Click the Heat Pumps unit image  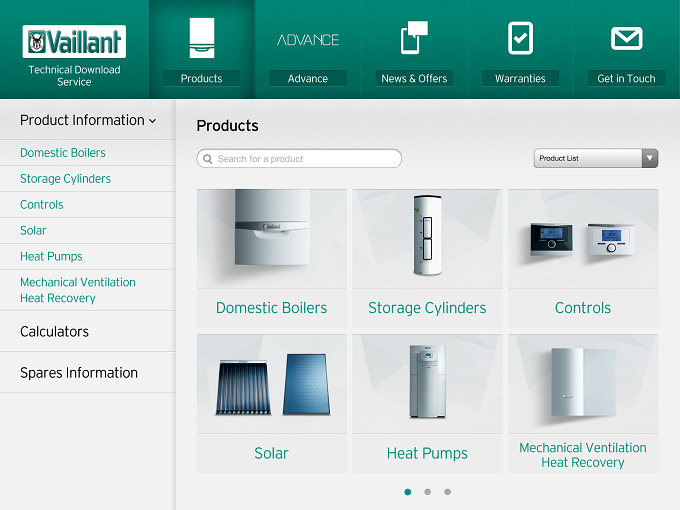[428, 384]
